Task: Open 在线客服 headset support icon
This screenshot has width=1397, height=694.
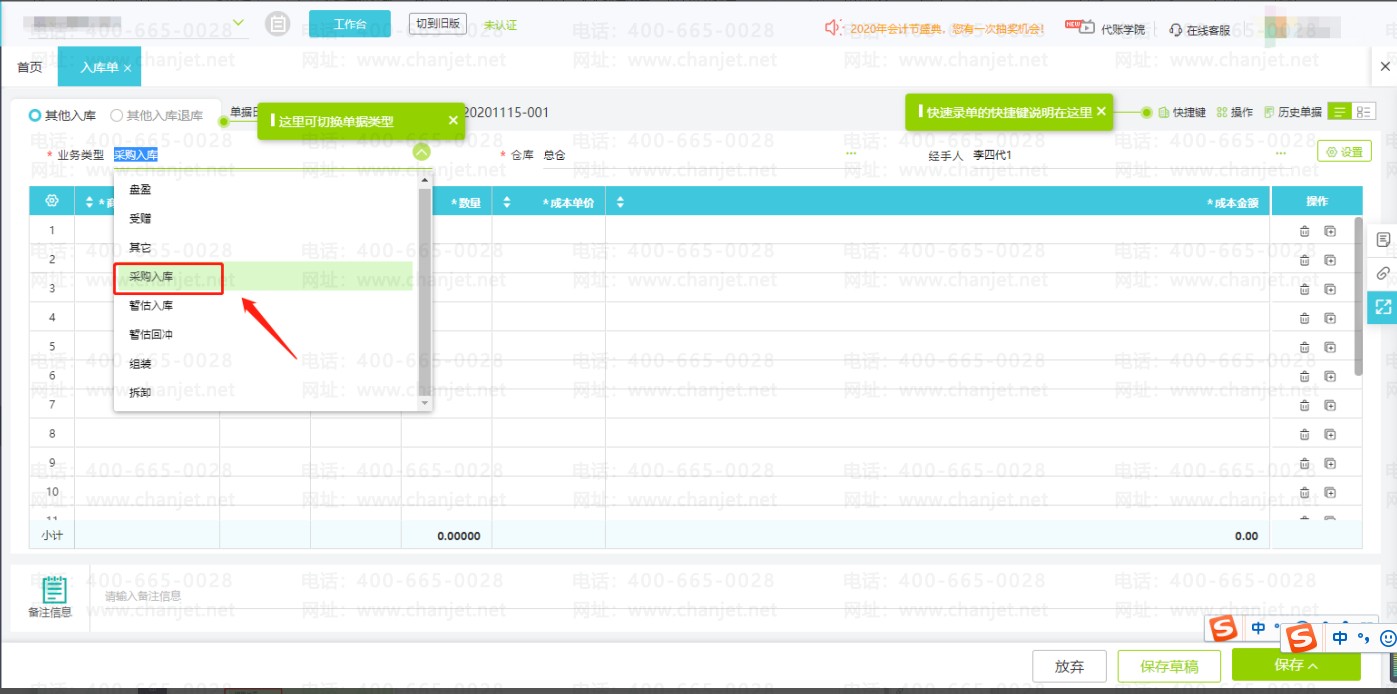Action: (x=1176, y=30)
